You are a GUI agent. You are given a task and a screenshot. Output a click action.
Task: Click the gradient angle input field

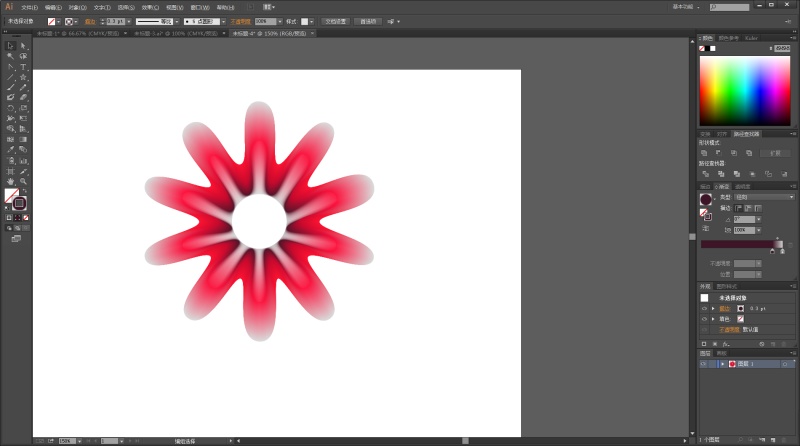744,218
